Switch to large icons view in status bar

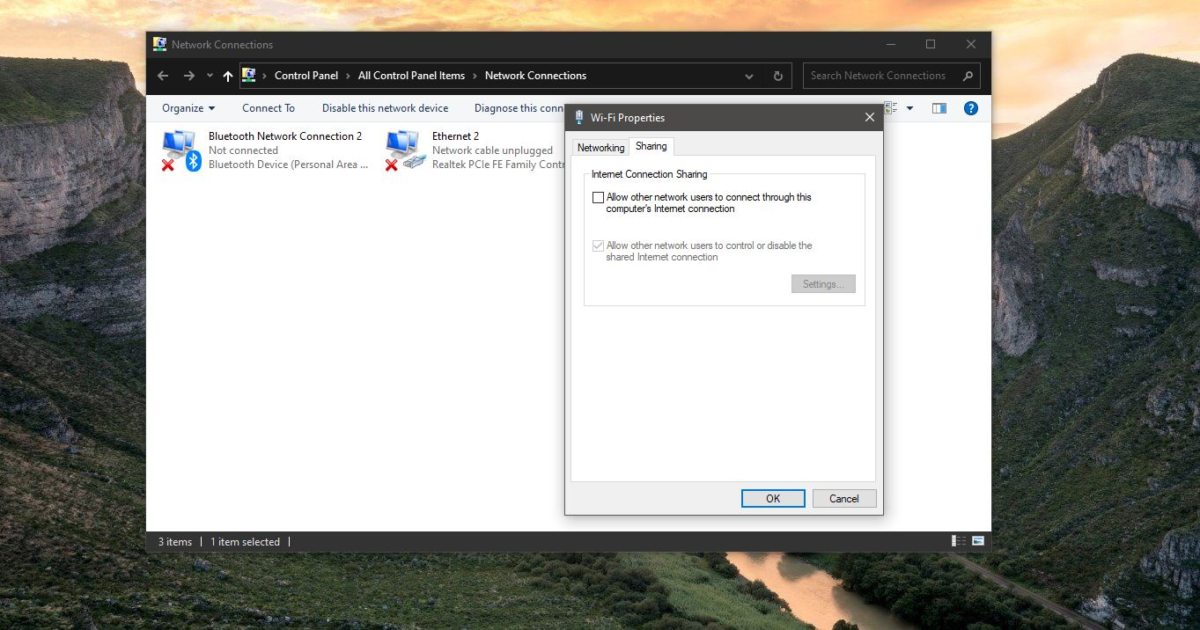tap(977, 541)
